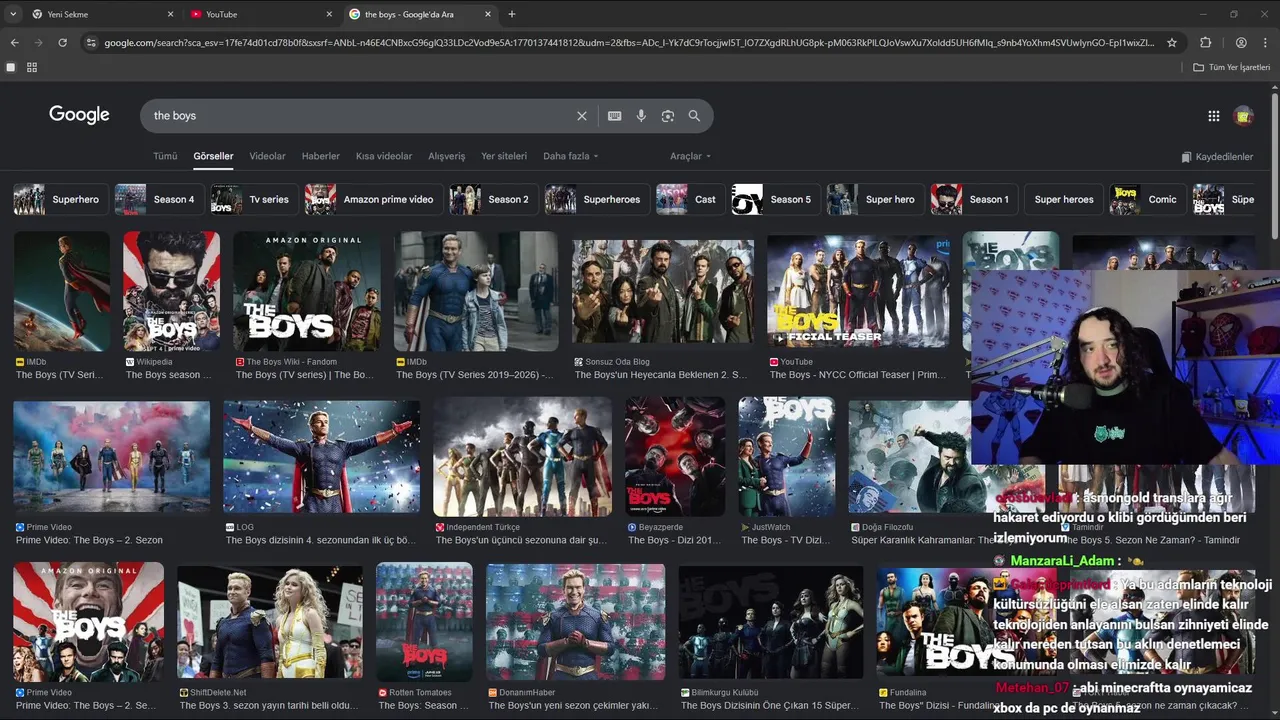1280x720 pixels.
Task: Open the Chrome three-dot menu
Action: (1265, 43)
